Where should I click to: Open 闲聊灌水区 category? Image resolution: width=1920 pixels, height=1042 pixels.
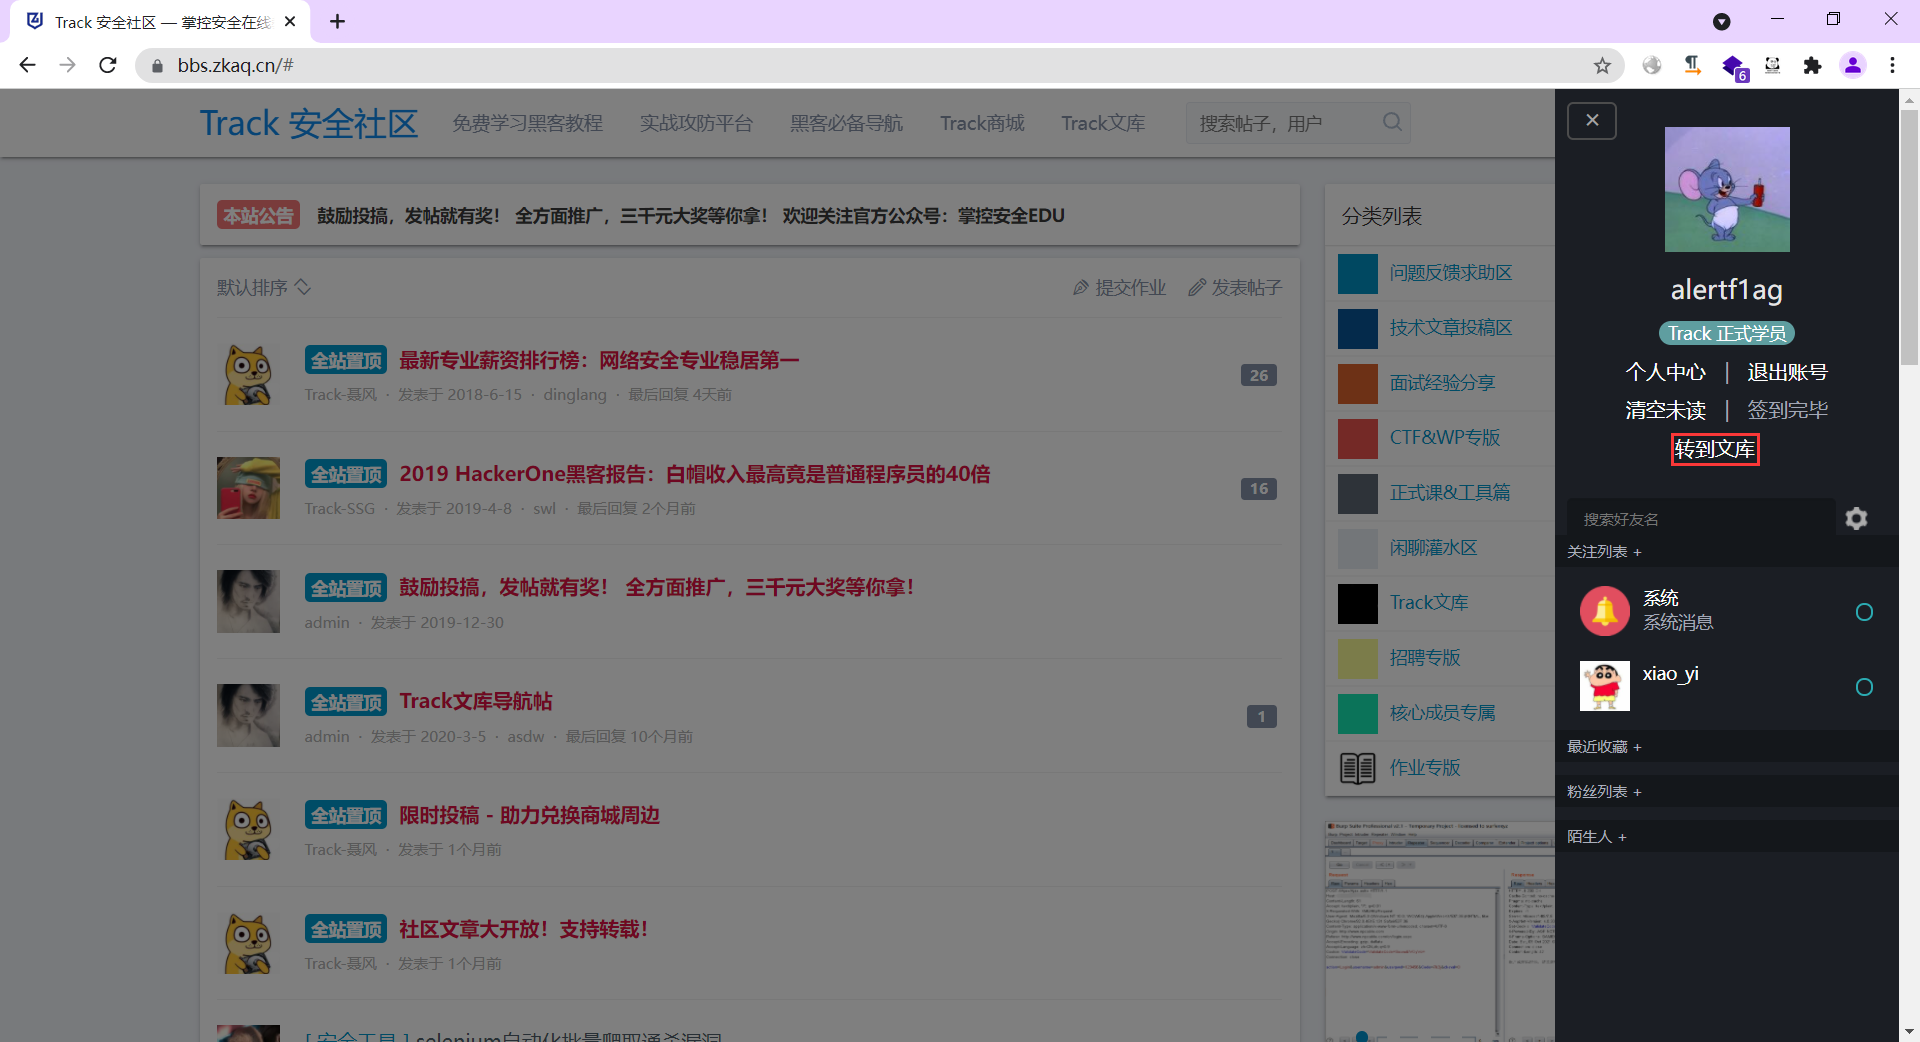pyautogui.click(x=1433, y=548)
